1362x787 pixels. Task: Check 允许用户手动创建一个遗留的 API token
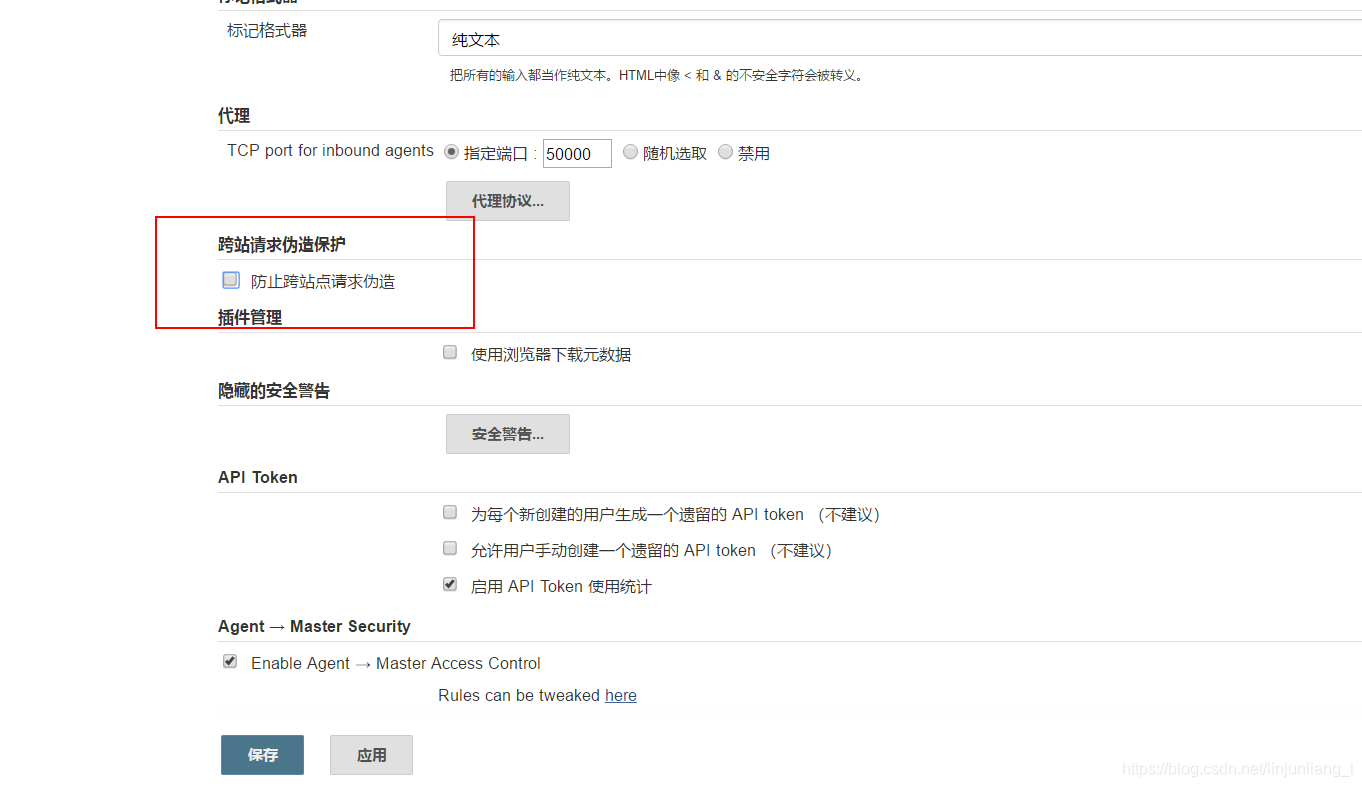(x=450, y=548)
